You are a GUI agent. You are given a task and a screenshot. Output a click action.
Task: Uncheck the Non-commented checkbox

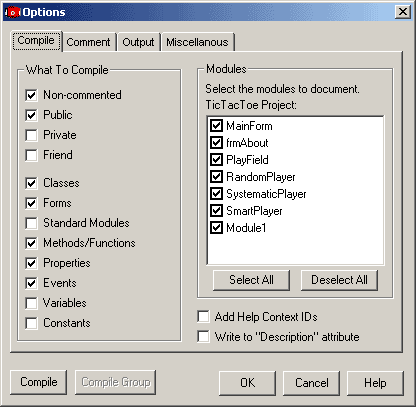point(31,95)
